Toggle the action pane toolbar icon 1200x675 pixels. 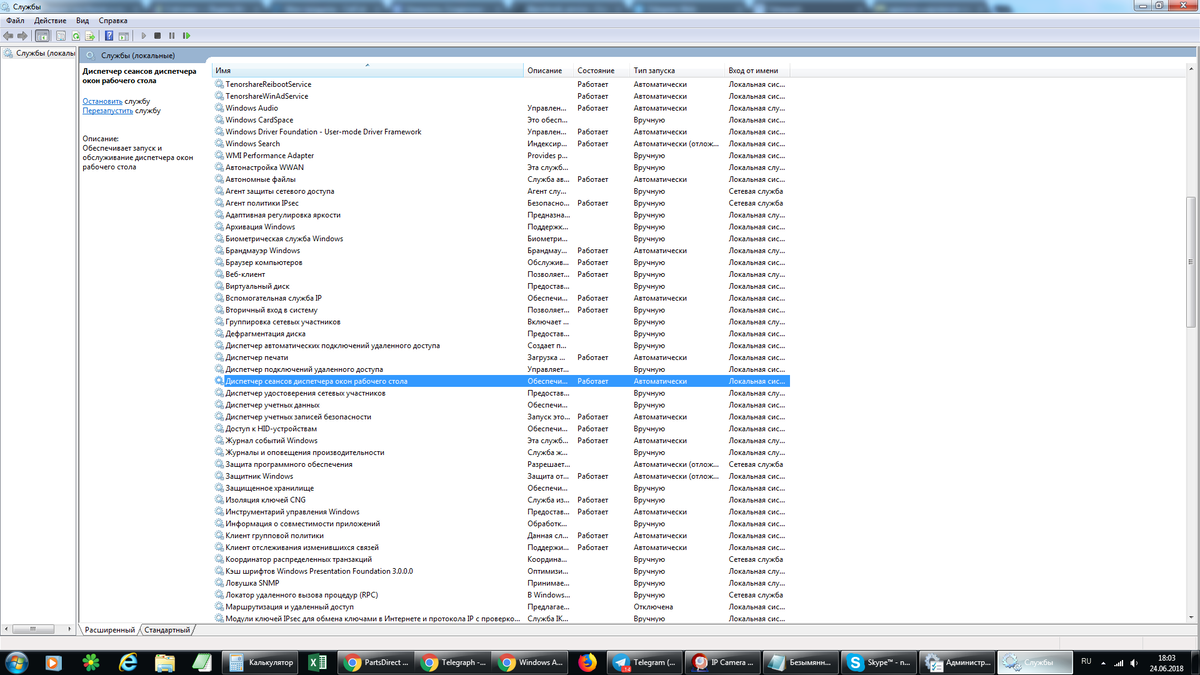coord(123,36)
